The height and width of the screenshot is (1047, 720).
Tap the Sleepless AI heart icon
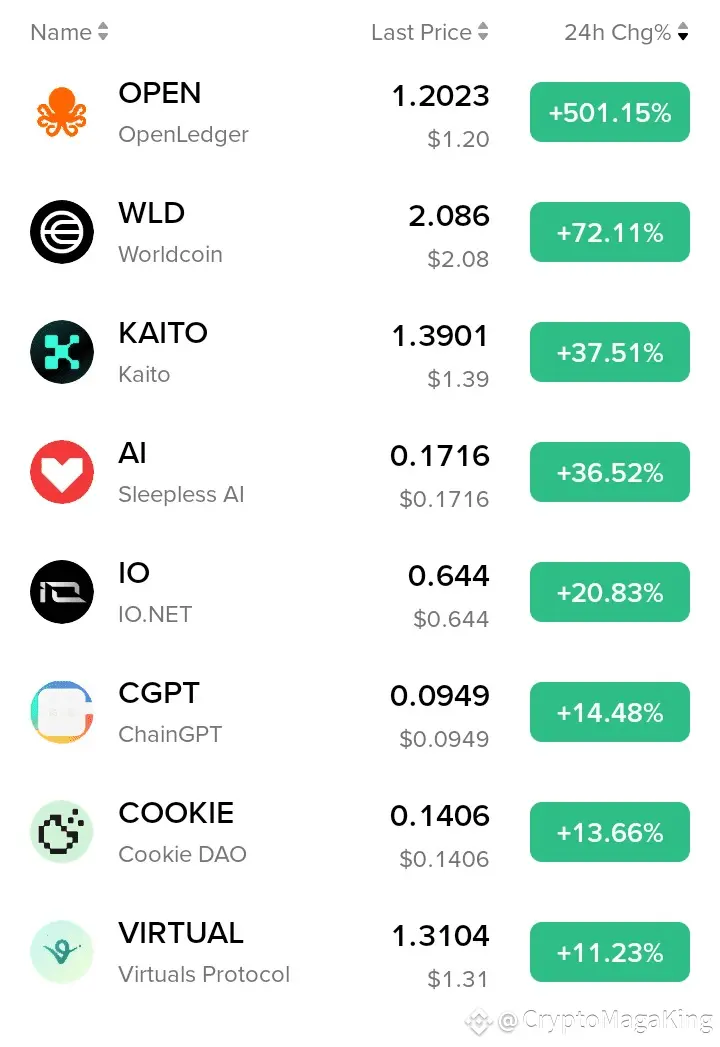(x=61, y=472)
